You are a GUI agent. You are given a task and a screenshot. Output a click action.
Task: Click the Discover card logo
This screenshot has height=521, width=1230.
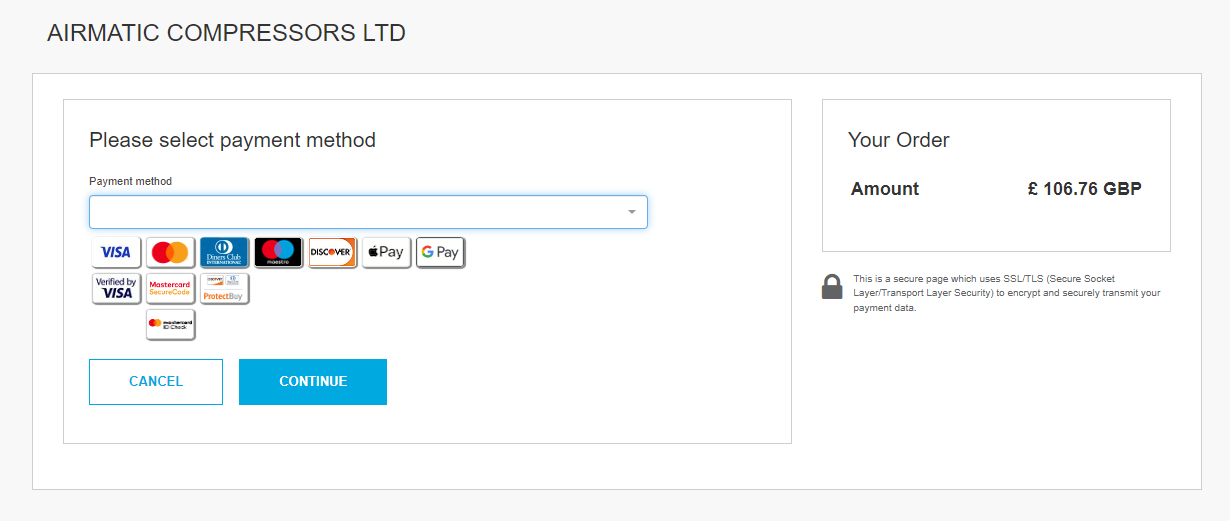click(x=332, y=252)
